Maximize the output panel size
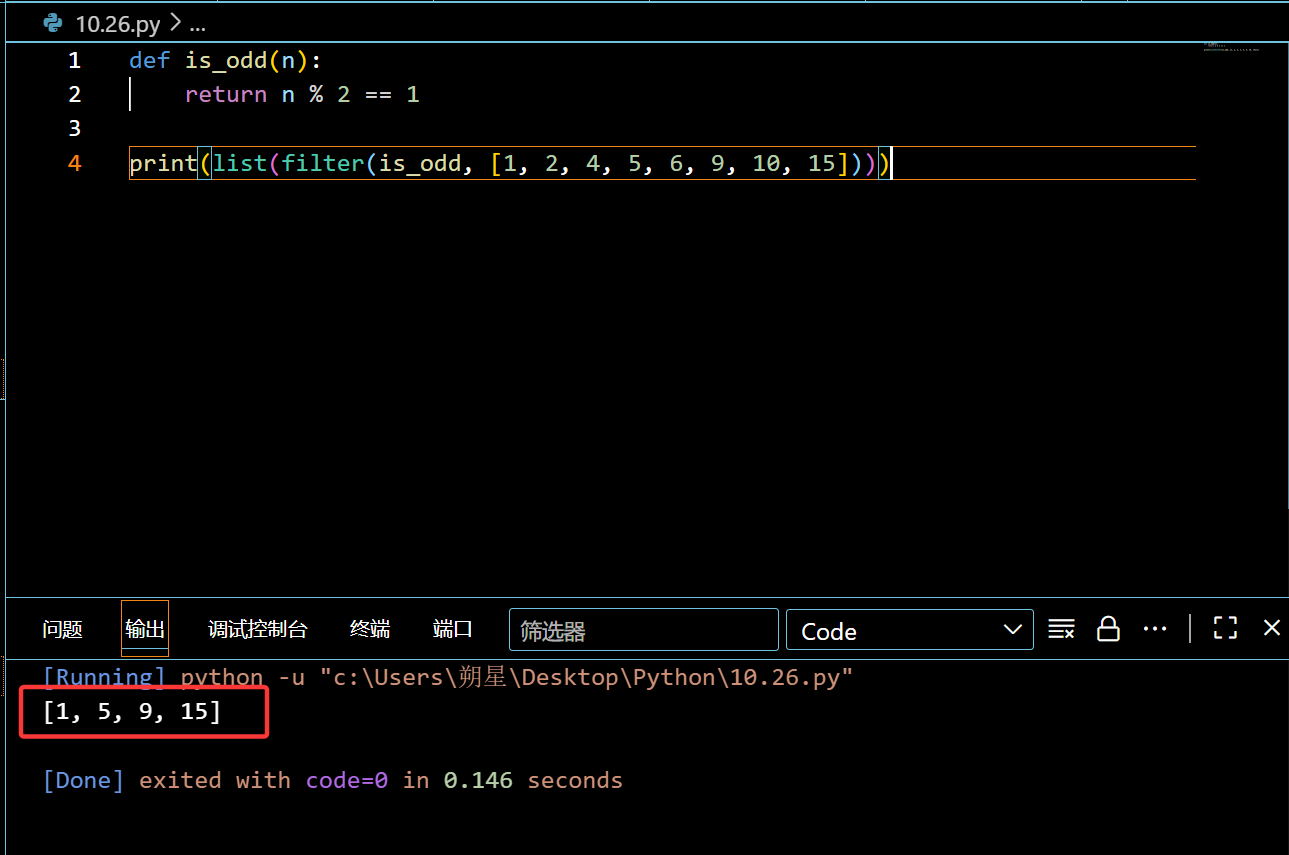Screen dimensions: 1289x855 1225,628
